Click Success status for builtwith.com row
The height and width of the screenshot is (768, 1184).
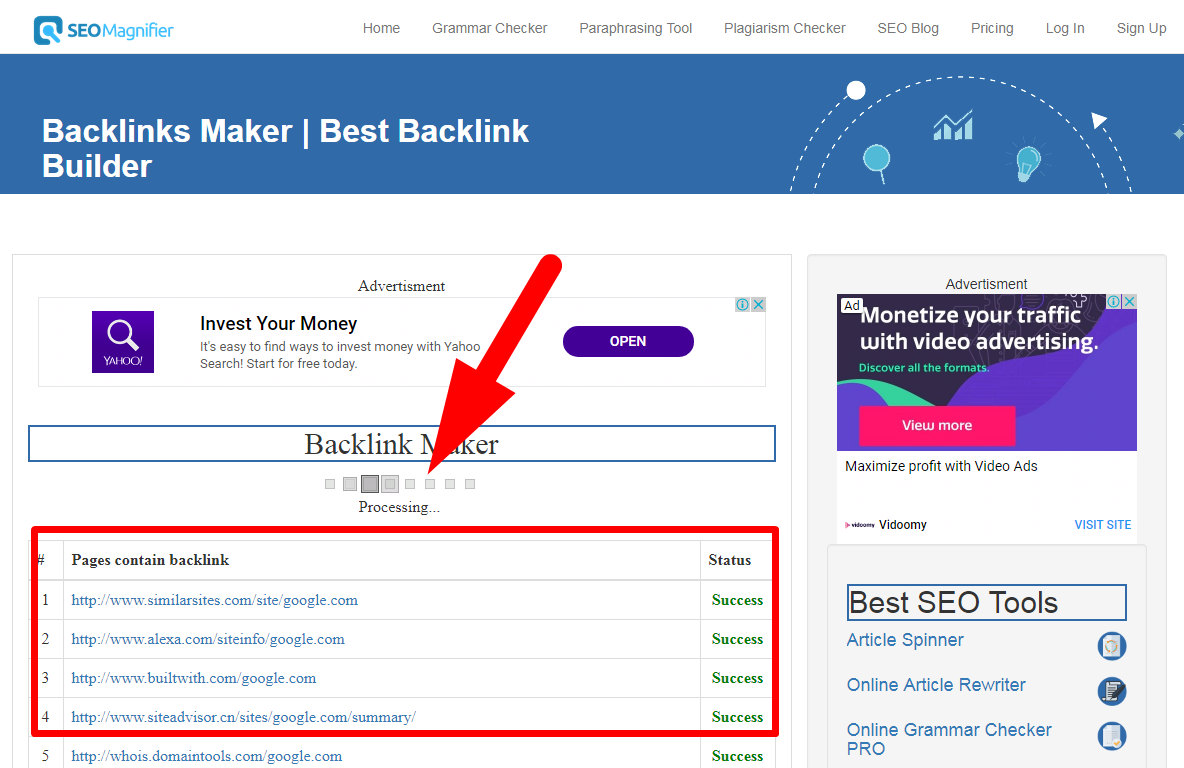pos(737,678)
